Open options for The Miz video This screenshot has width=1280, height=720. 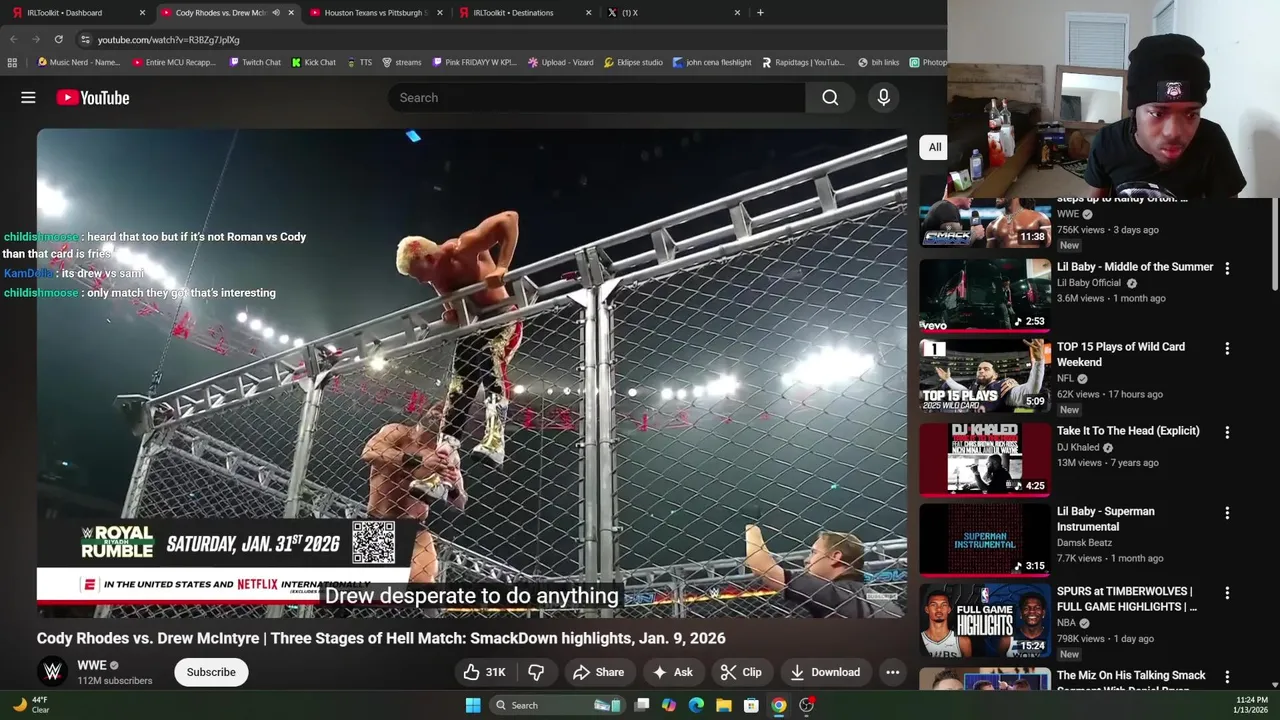(x=1227, y=676)
